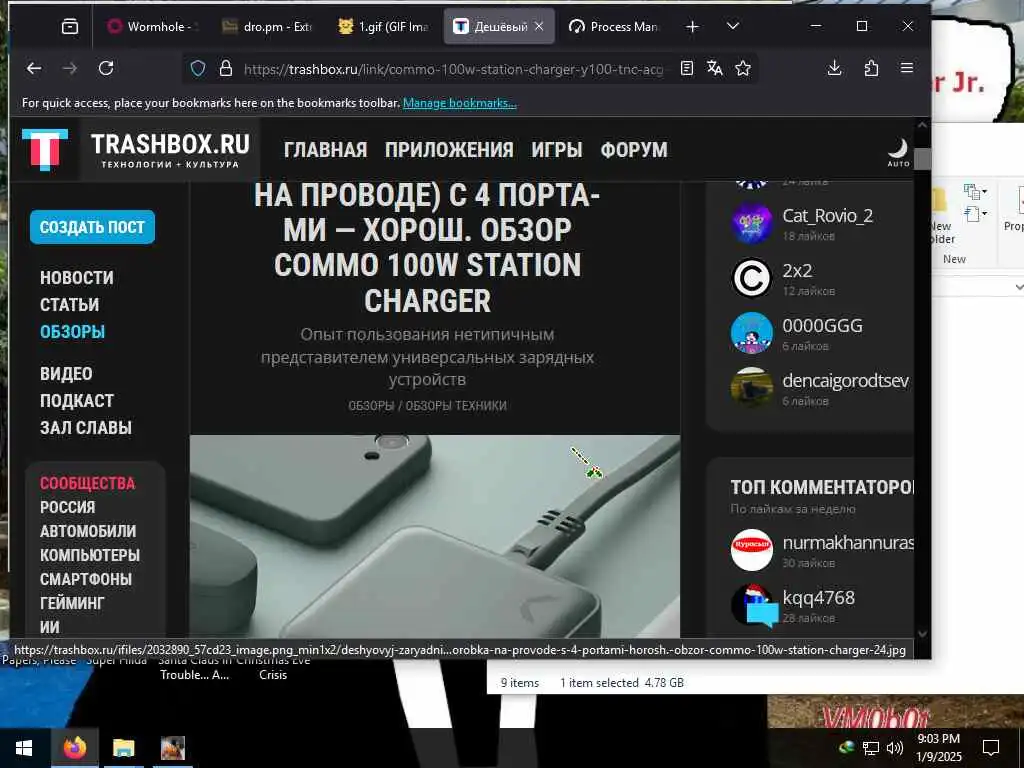The height and width of the screenshot is (768, 1024).
Task: Click the Manage bookmarks link
Action: [x=460, y=103]
